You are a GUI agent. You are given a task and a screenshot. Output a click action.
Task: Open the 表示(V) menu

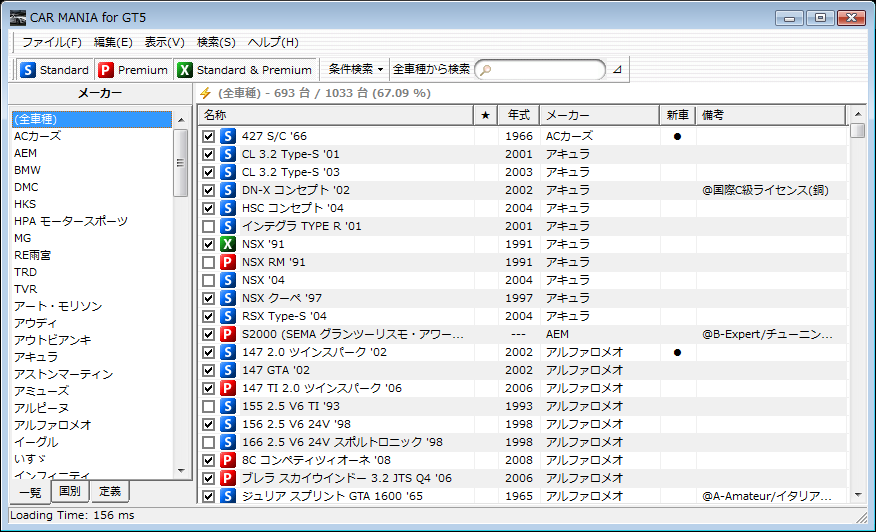coord(165,42)
